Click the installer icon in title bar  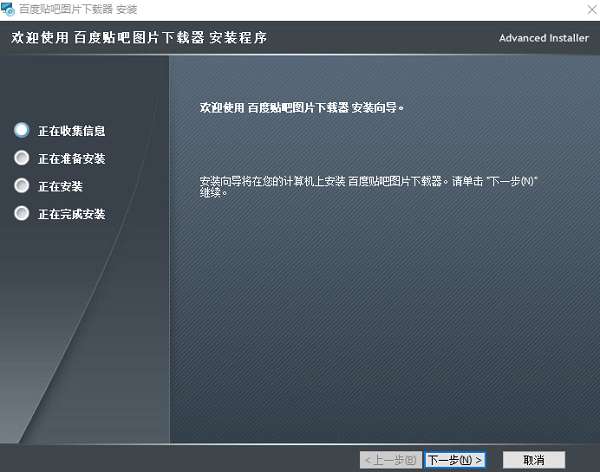point(8,9)
